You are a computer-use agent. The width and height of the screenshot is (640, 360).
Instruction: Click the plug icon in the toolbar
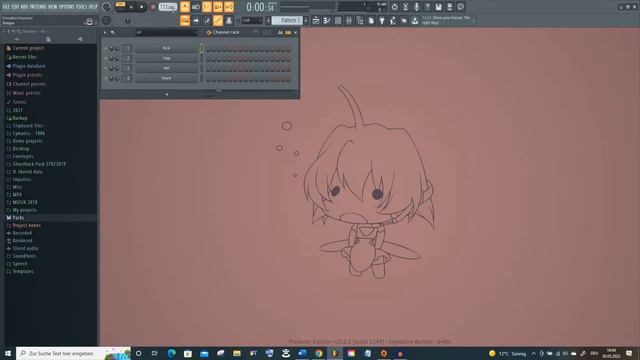point(382,20)
